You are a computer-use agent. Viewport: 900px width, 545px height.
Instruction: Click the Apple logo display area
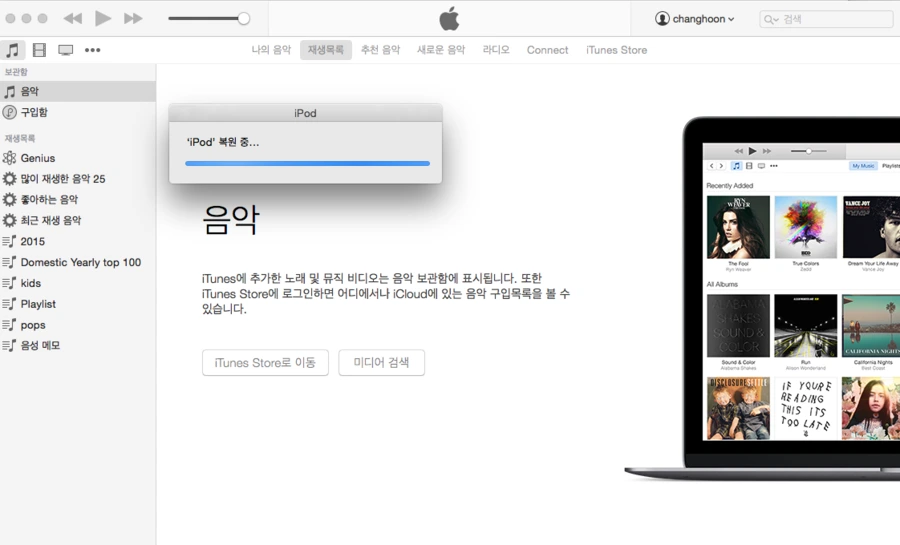[x=449, y=18]
